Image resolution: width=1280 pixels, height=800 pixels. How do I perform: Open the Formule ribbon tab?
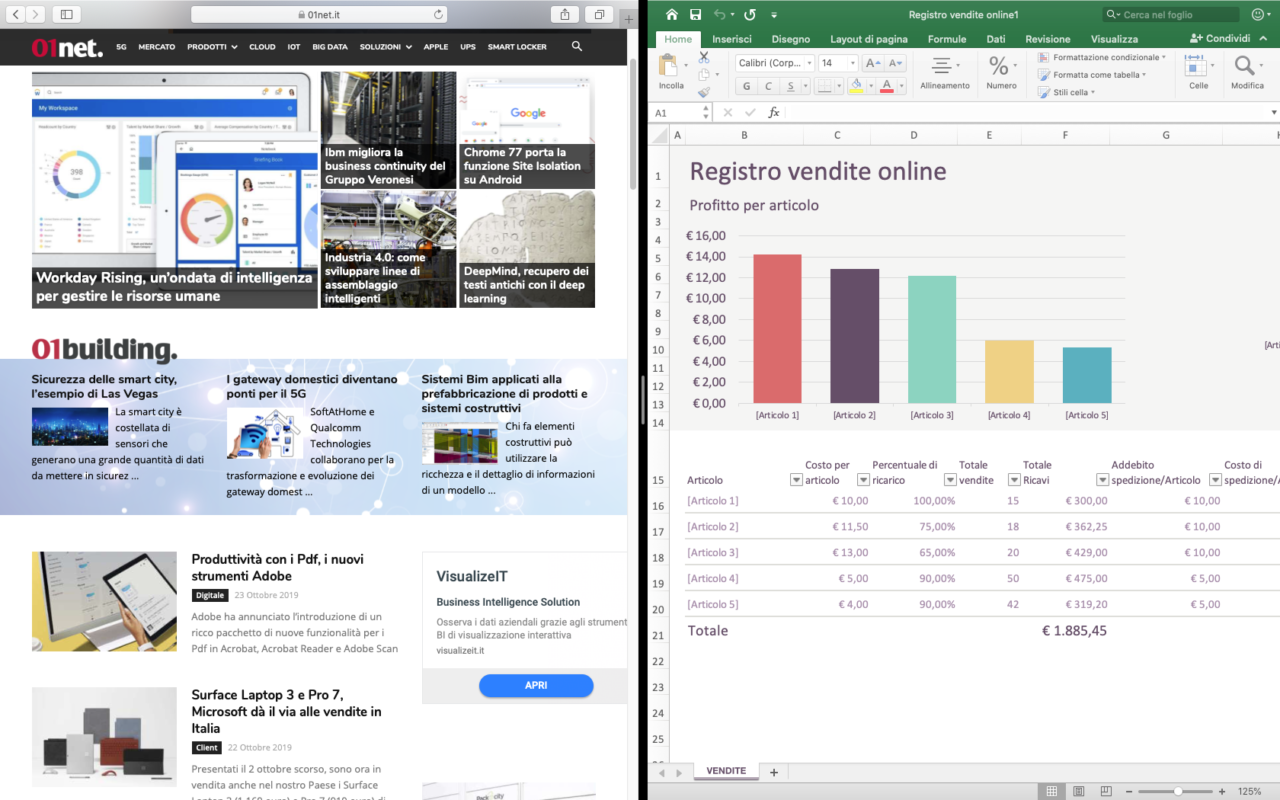946,39
